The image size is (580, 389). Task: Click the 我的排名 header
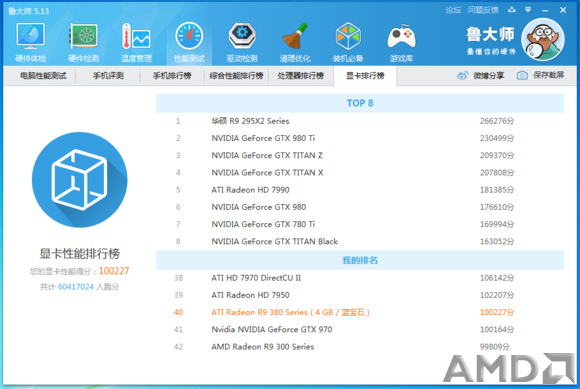tap(360, 260)
